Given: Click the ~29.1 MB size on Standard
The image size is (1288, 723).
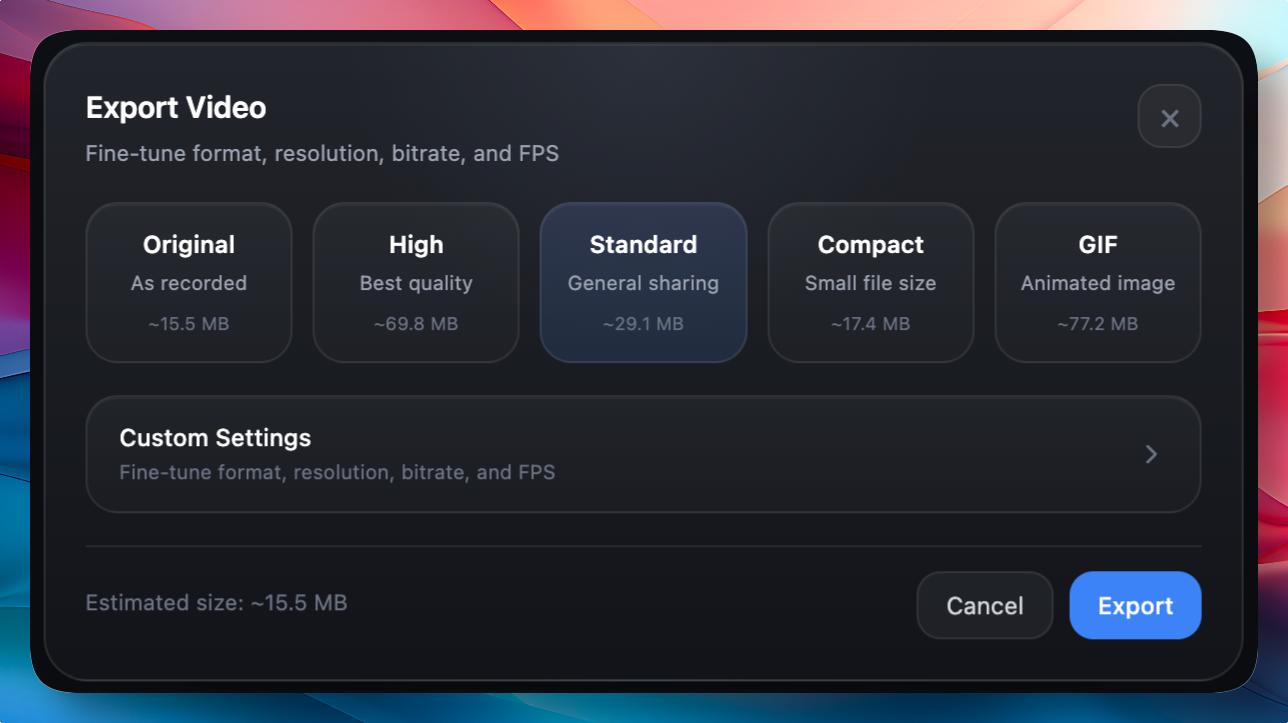Looking at the screenshot, I should click(x=643, y=324).
